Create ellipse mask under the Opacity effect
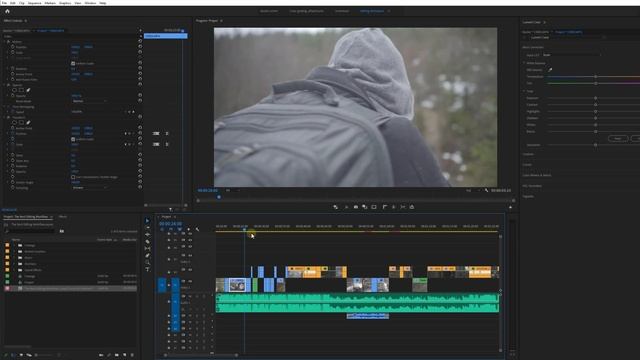Viewport: 640px width, 360px height. [x=14, y=90]
